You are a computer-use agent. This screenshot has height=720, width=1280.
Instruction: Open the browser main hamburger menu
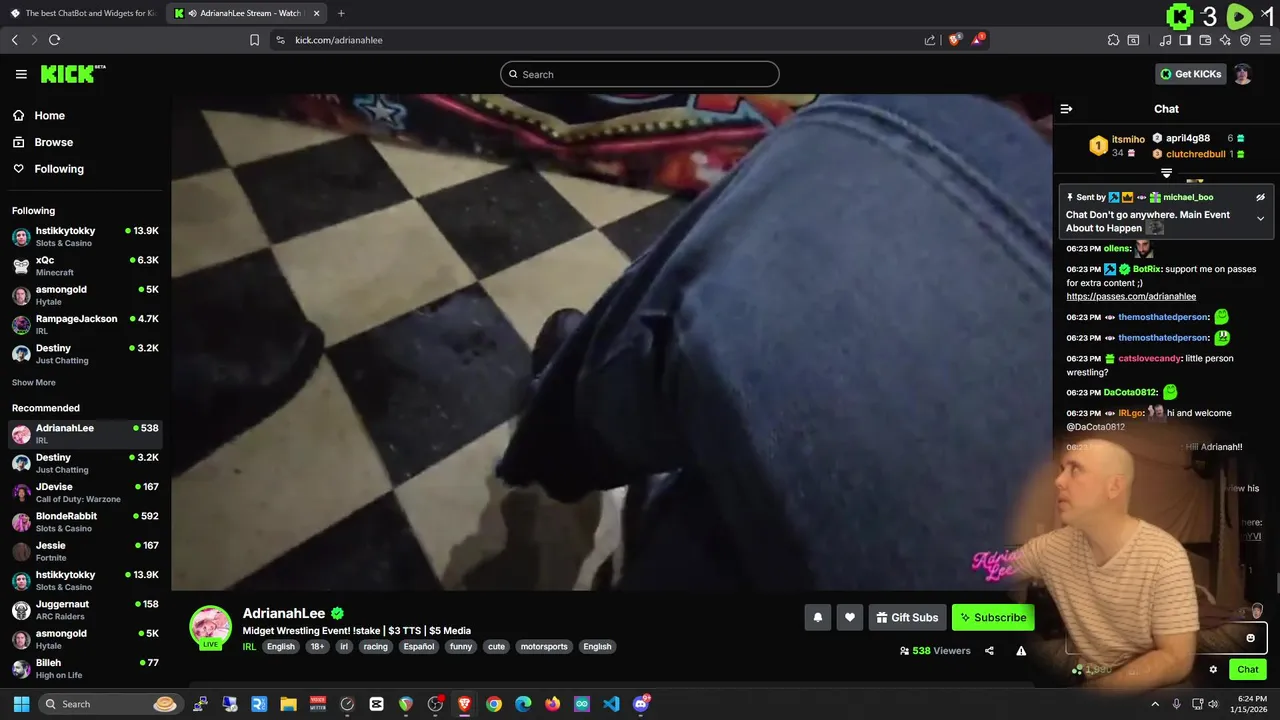point(1266,40)
